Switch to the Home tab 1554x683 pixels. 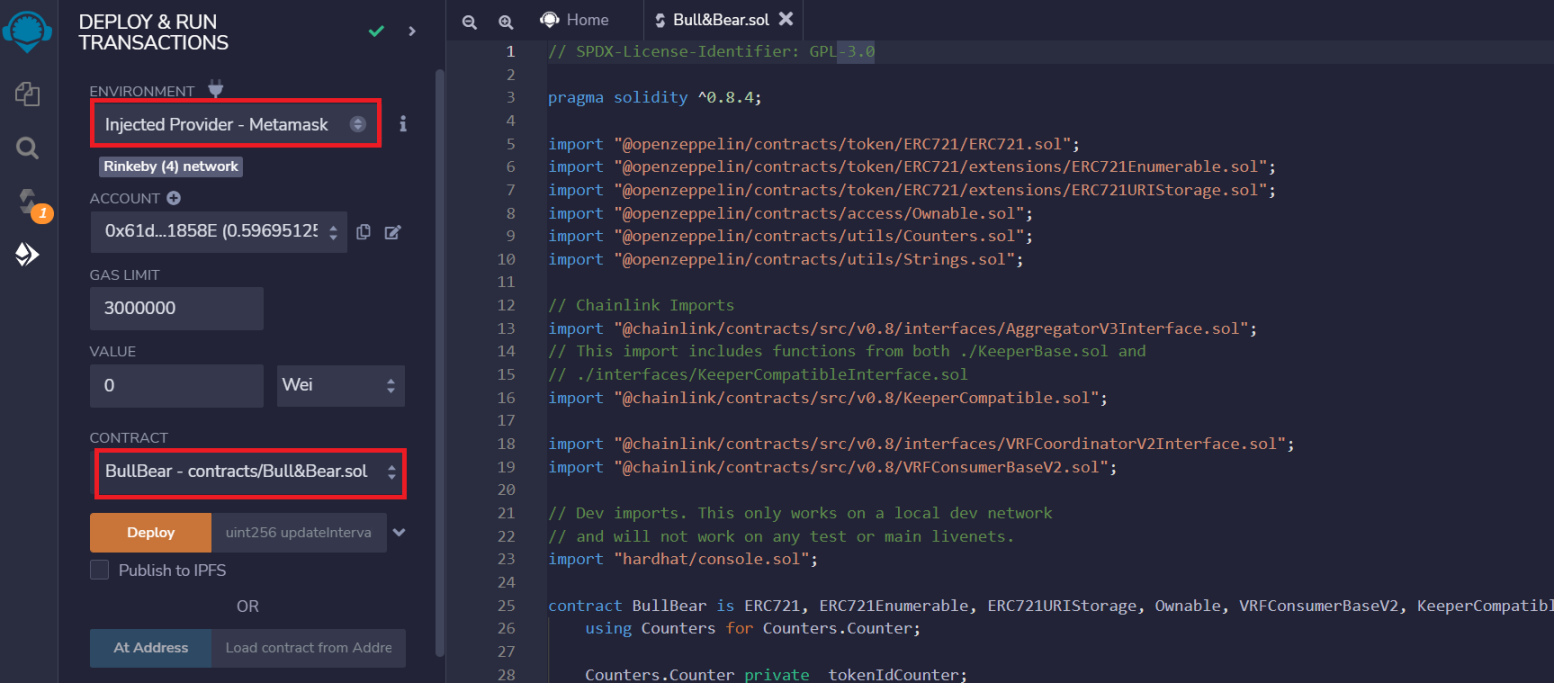[575, 20]
